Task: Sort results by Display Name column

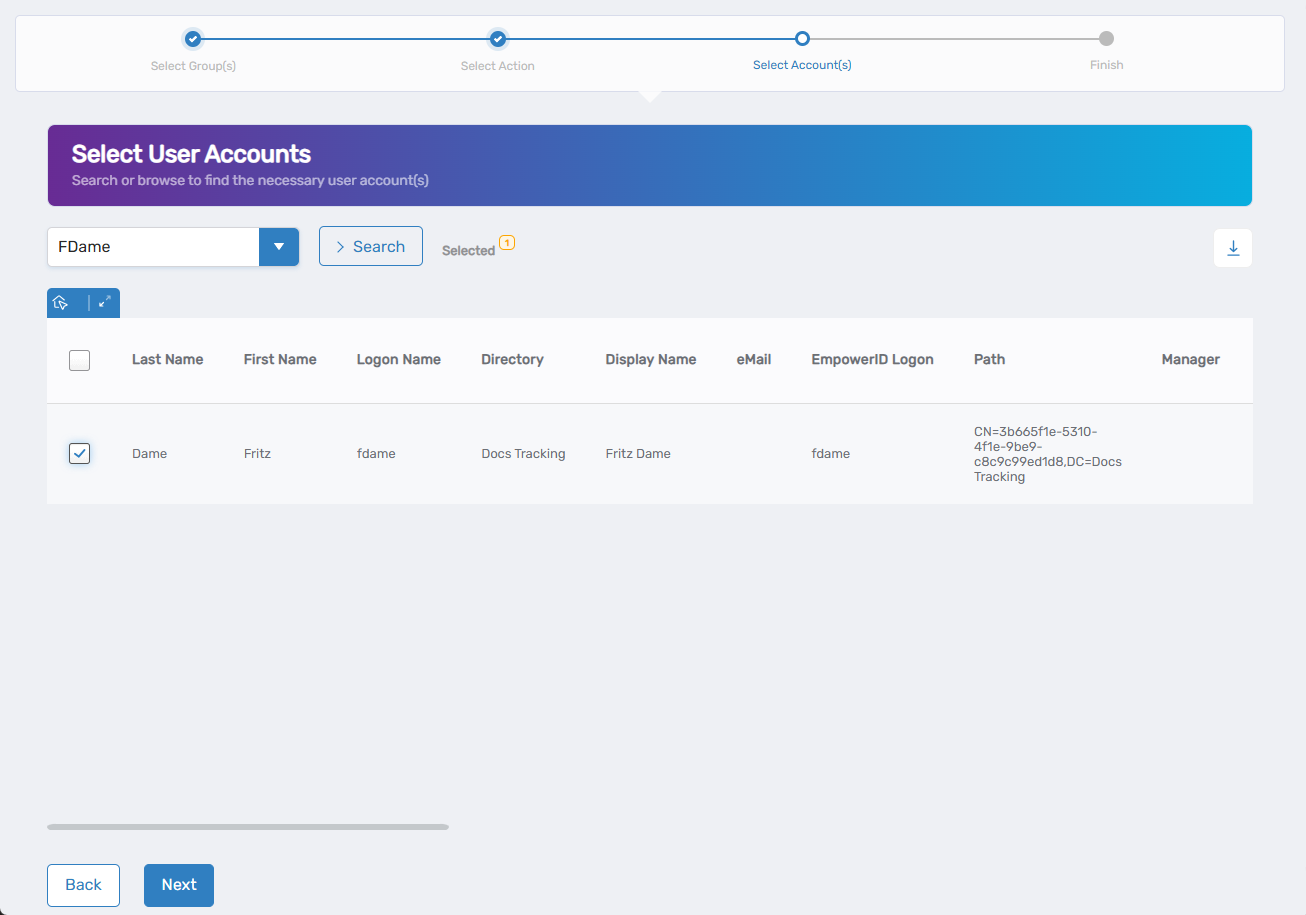Action: click(650, 359)
